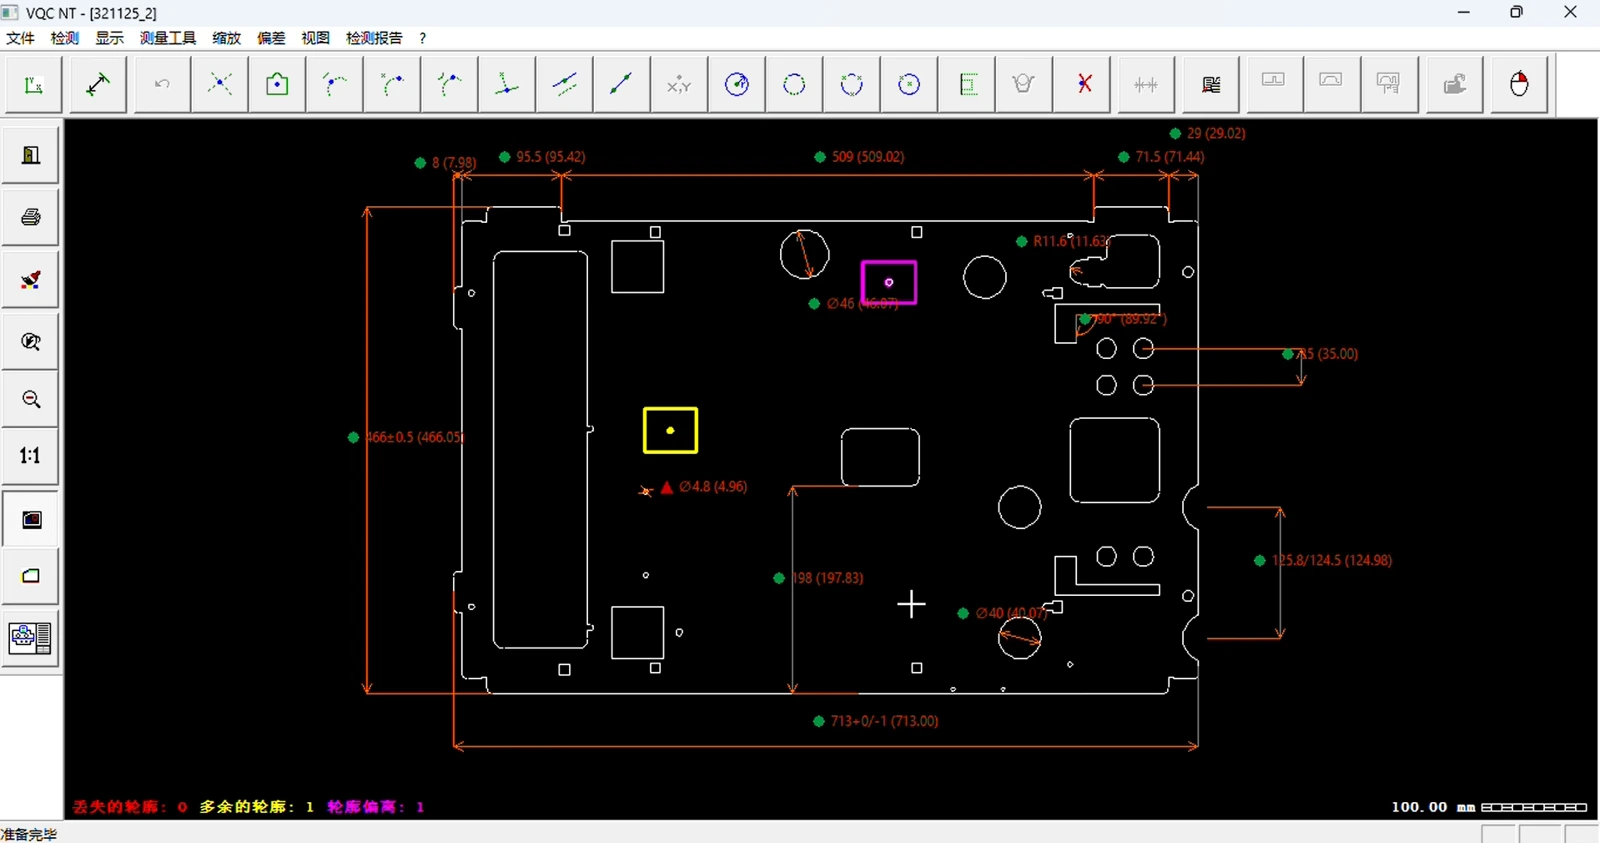Choose the blue diagonal line measurement tool
The width and height of the screenshot is (1600, 843).
coord(621,84)
